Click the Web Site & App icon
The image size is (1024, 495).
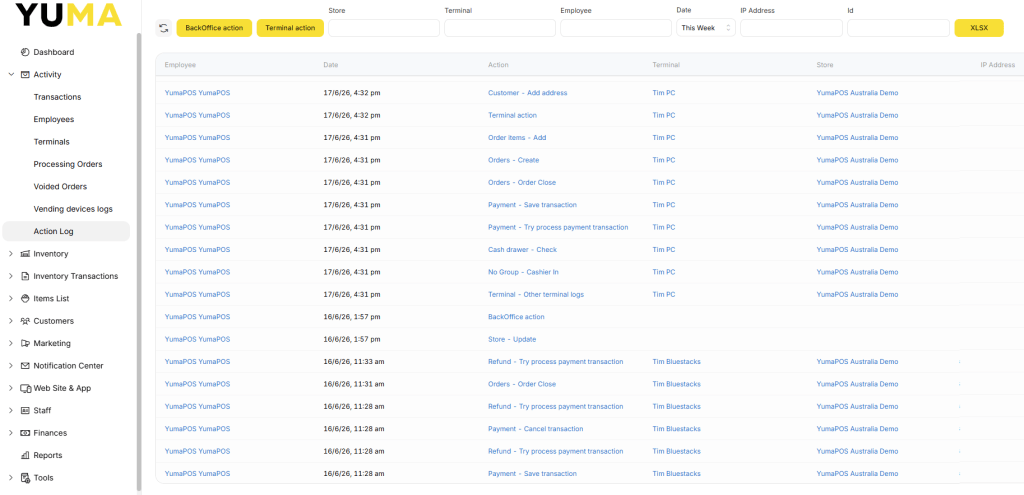[25, 388]
